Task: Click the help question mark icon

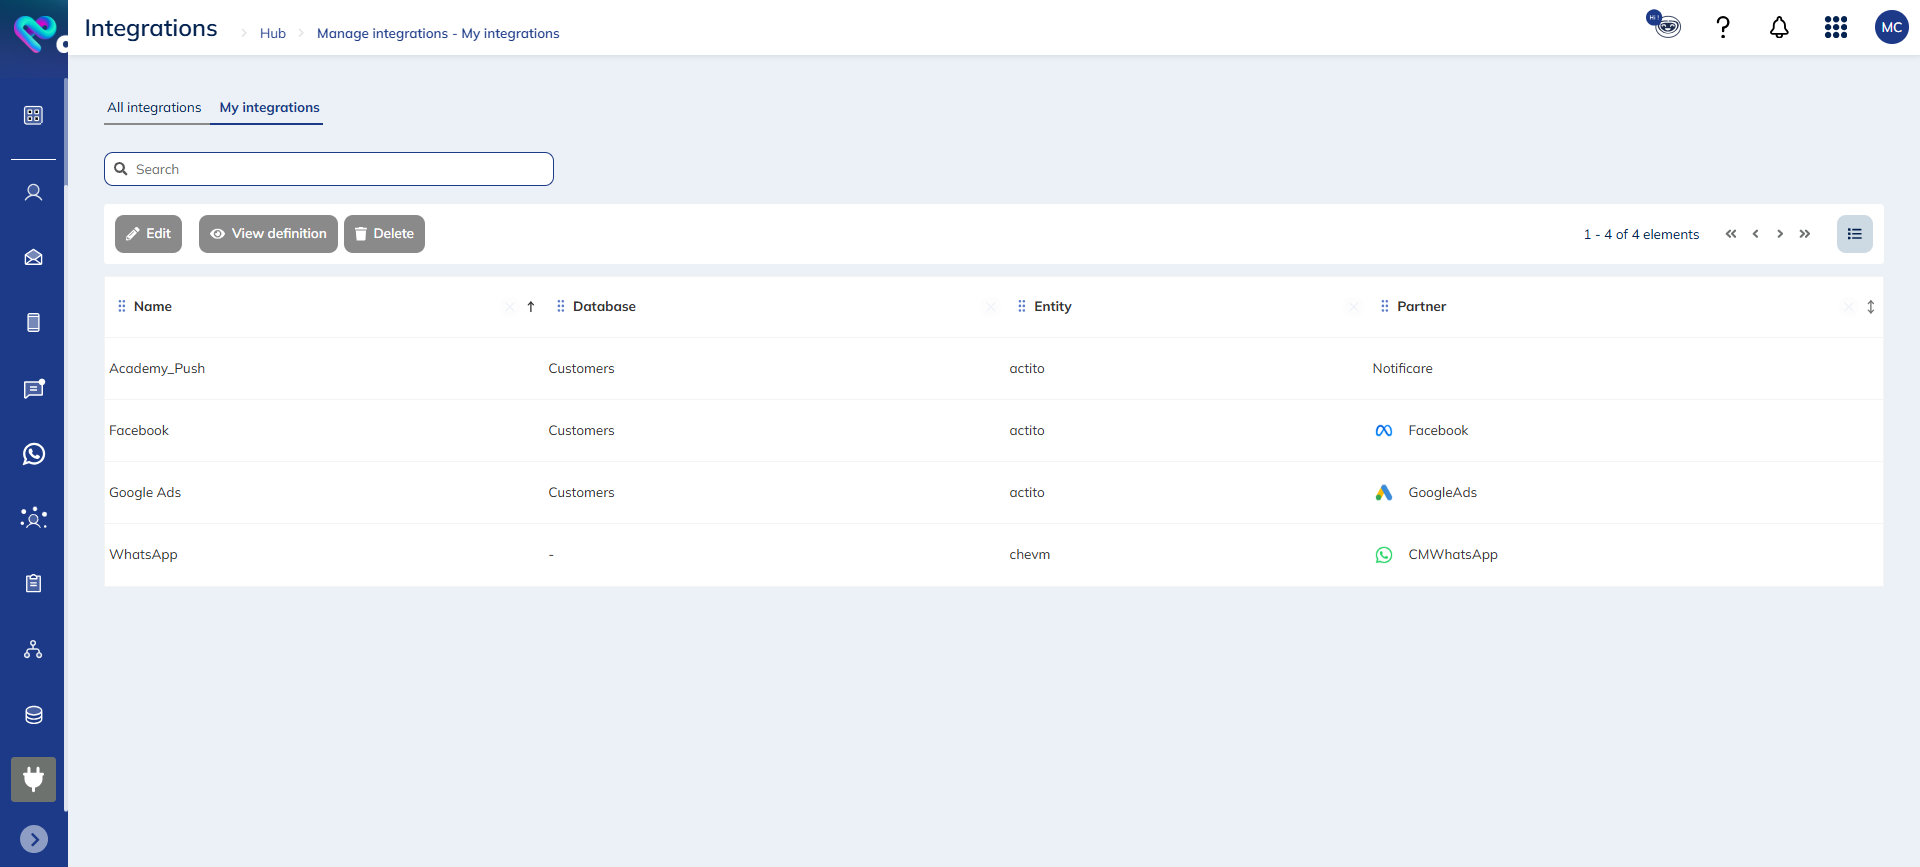Action: click(x=1722, y=28)
